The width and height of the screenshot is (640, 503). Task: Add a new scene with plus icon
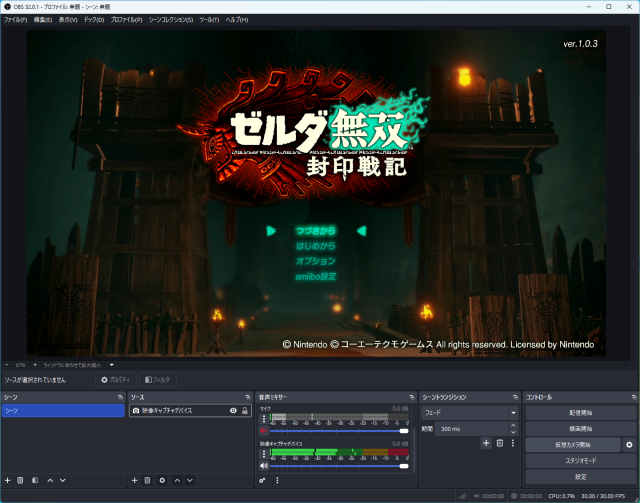click(7, 481)
